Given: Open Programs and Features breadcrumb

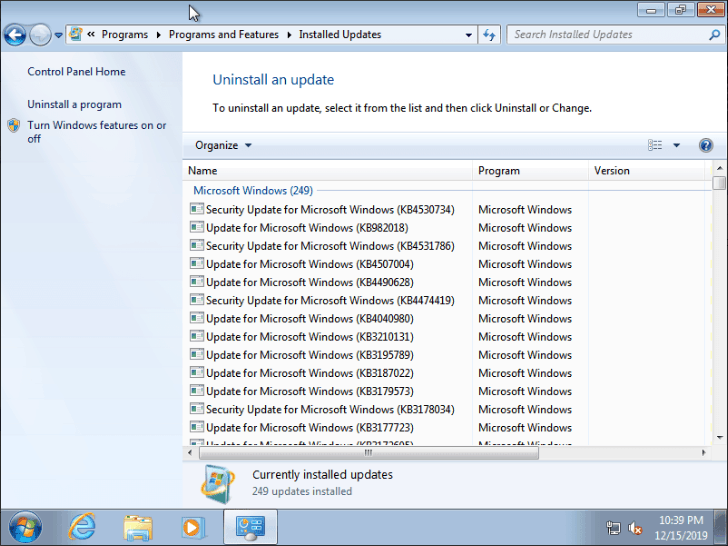Looking at the screenshot, I should pyautogui.click(x=223, y=34).
